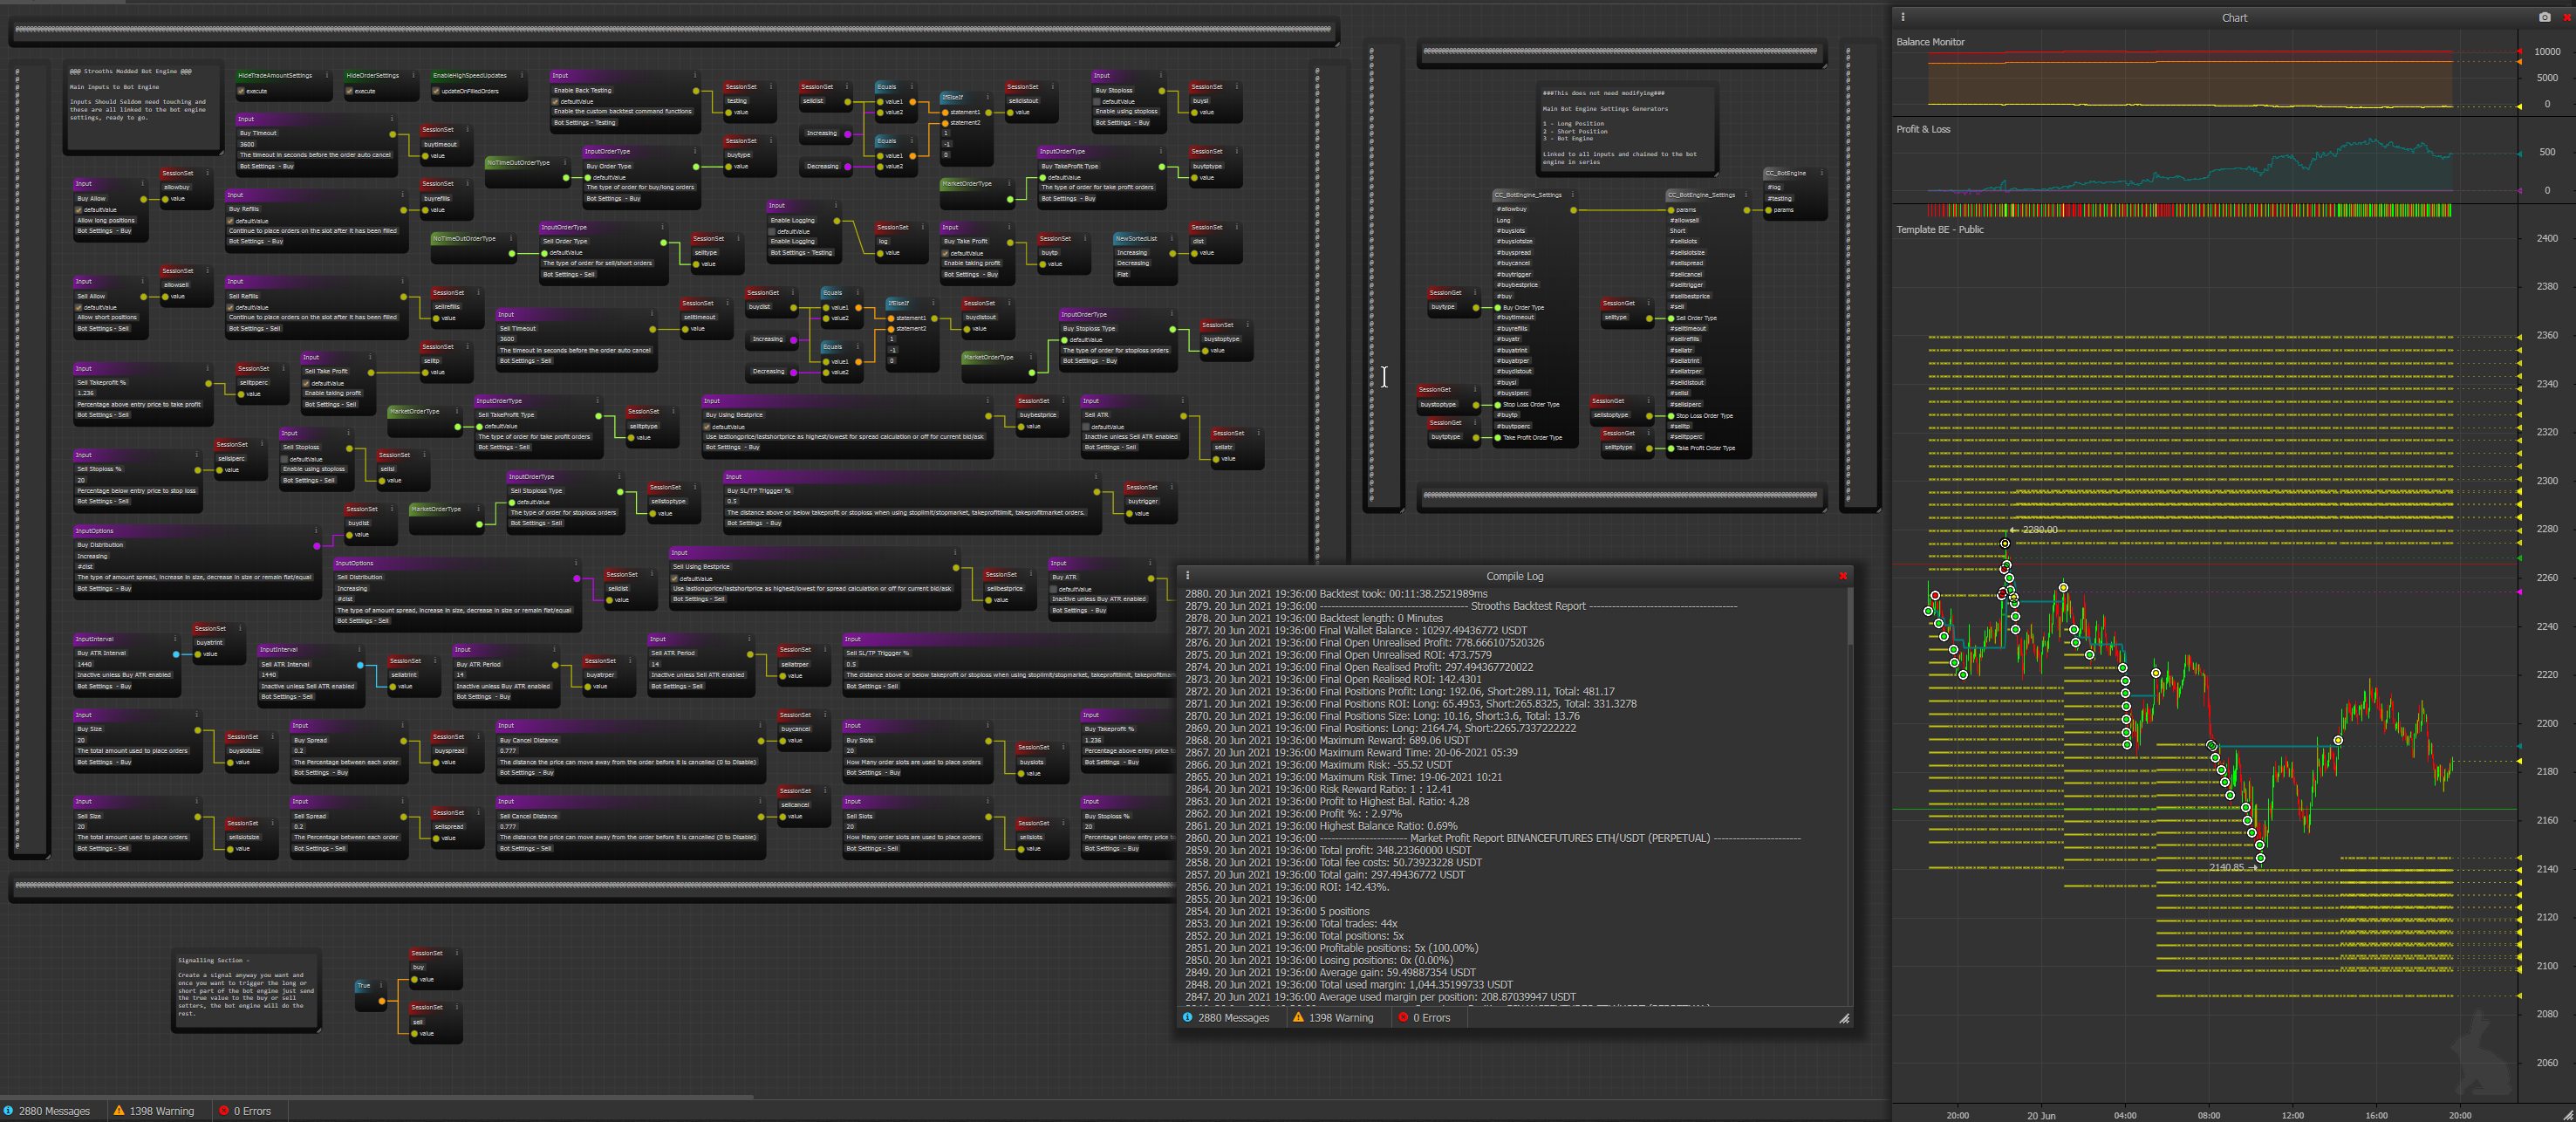The width and height of the screenshot is (2576, 1122).
Task: Click the blue info icon in main status bar
Action: pos(8,1110)
